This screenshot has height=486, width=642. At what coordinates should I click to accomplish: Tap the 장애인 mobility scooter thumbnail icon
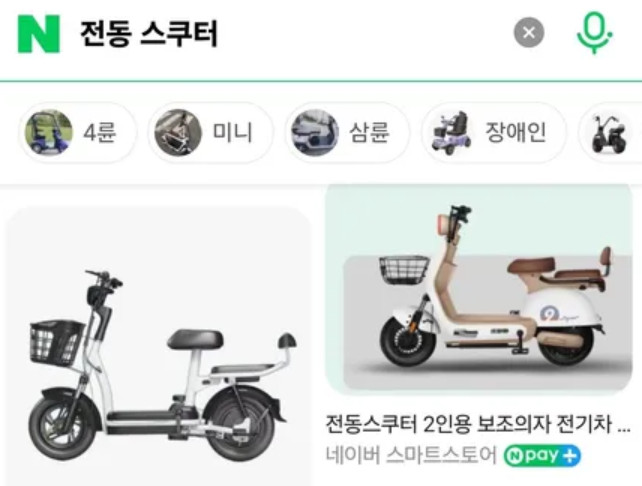[x=452, y=132]
